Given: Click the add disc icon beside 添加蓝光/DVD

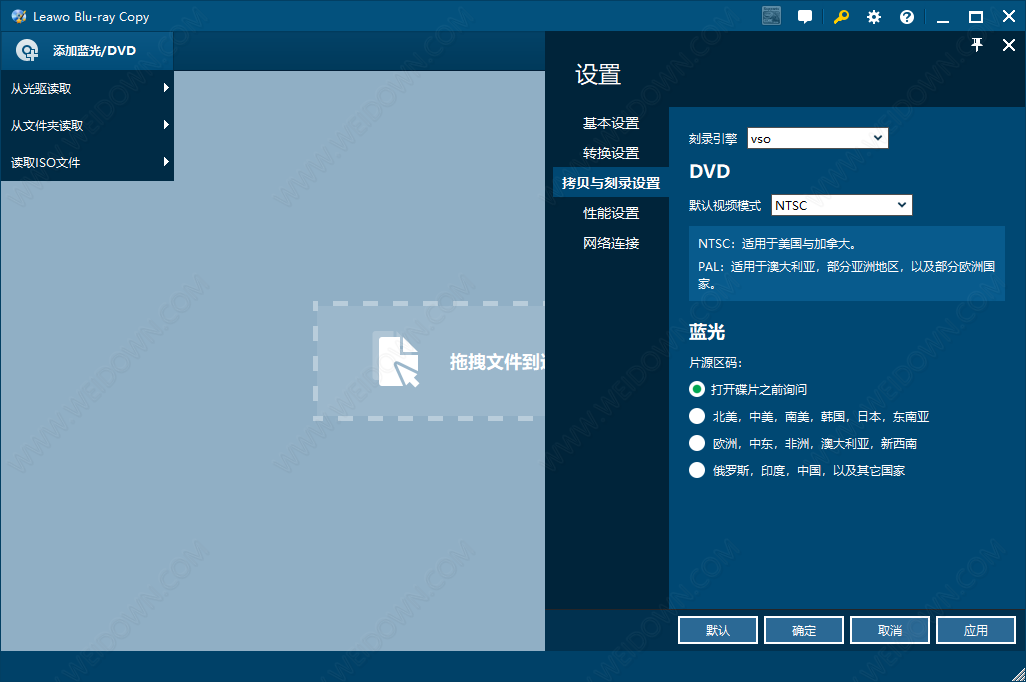Looking at the screenshot, I should pos(27,50).
